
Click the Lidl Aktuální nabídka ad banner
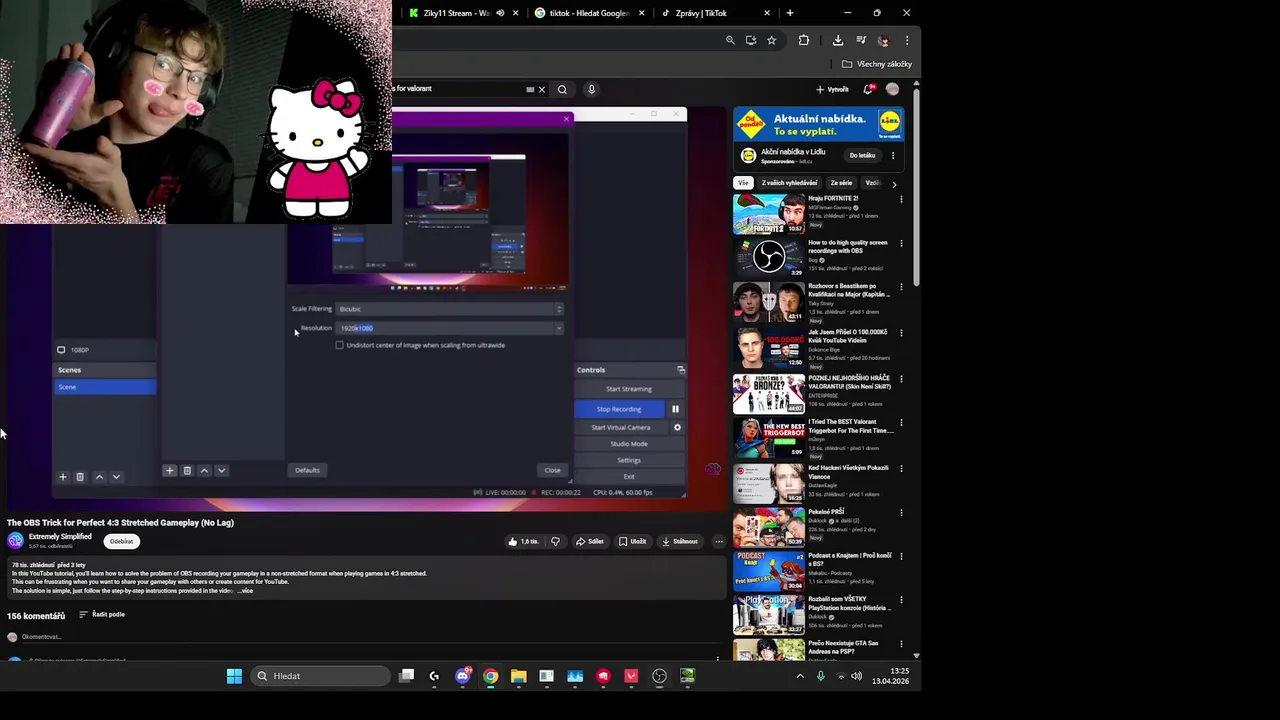[818, 125]
